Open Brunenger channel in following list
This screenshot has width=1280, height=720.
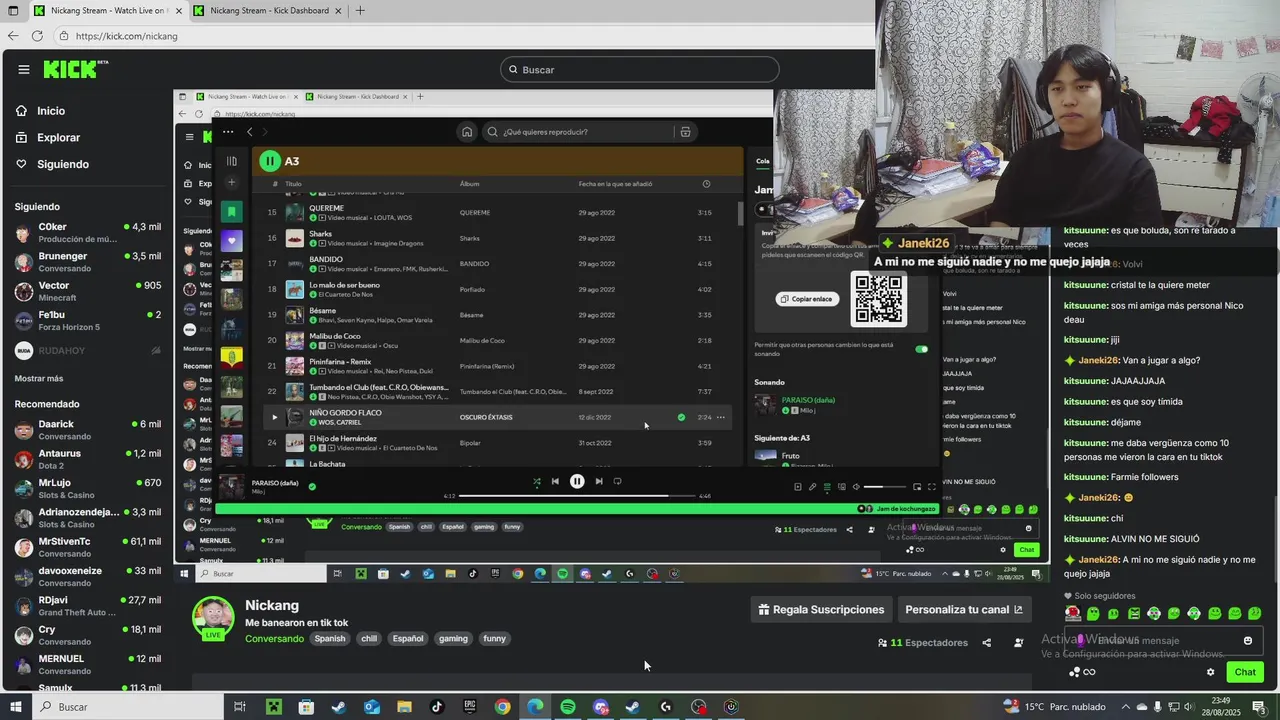87,262
